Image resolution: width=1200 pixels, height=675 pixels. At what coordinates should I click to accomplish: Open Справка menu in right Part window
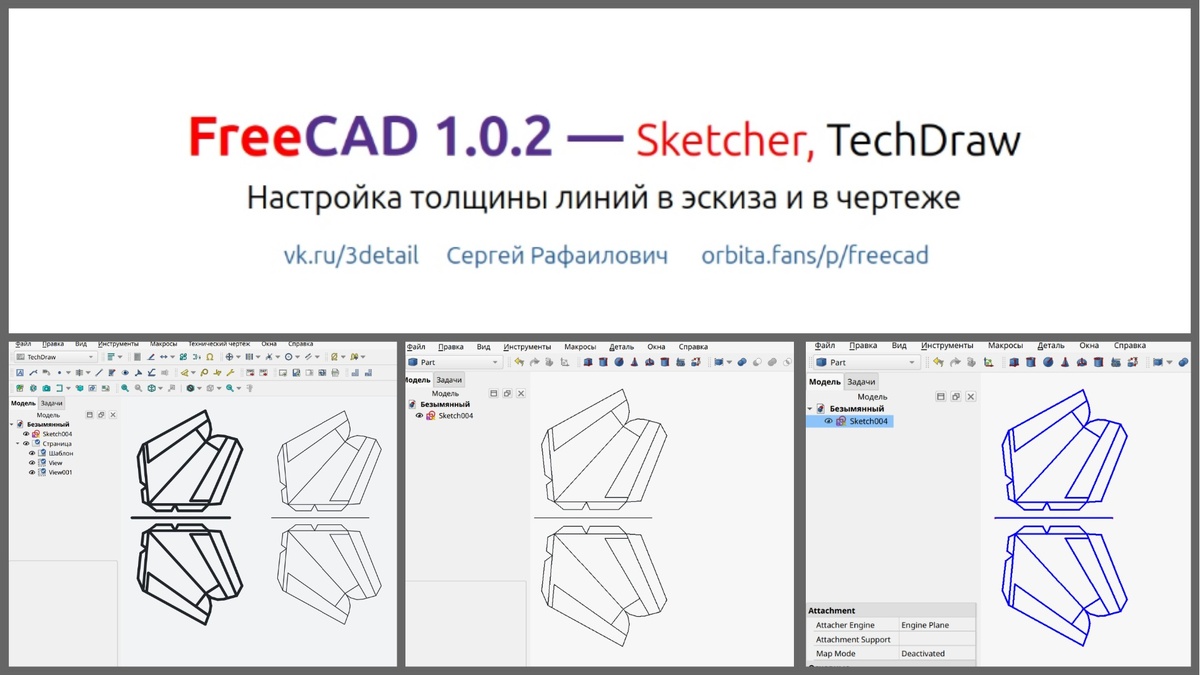coord(1130,345)
